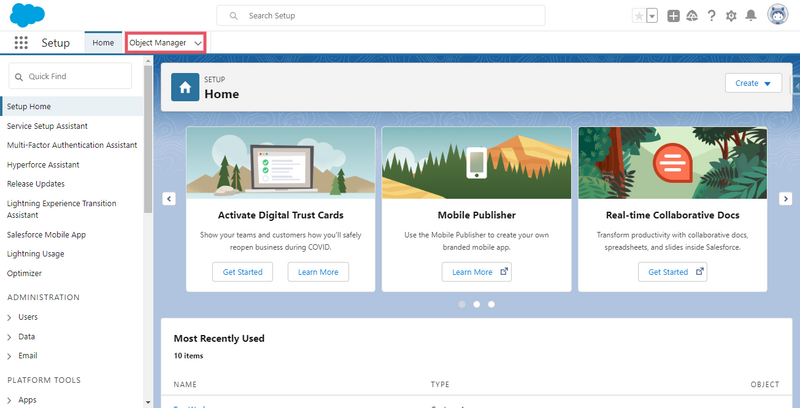Select the third carousel page dot
The width and height of the screenshot is (800, 408).
pyautogui.click(x=491, y=304)
